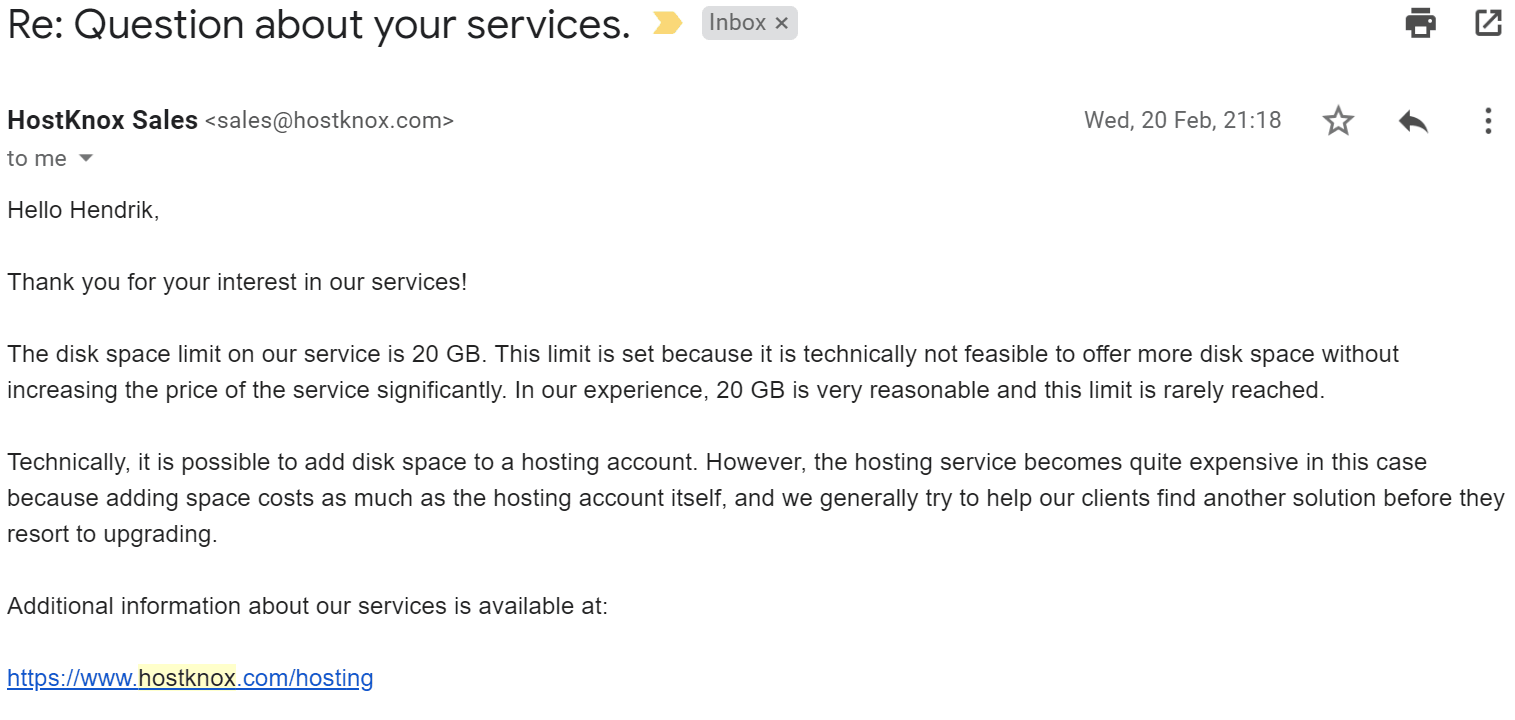The height and width of the screenshot is (720, 1515).
Task: Open the hostknox.com/hosting link
Action: (x=190, y=678)
